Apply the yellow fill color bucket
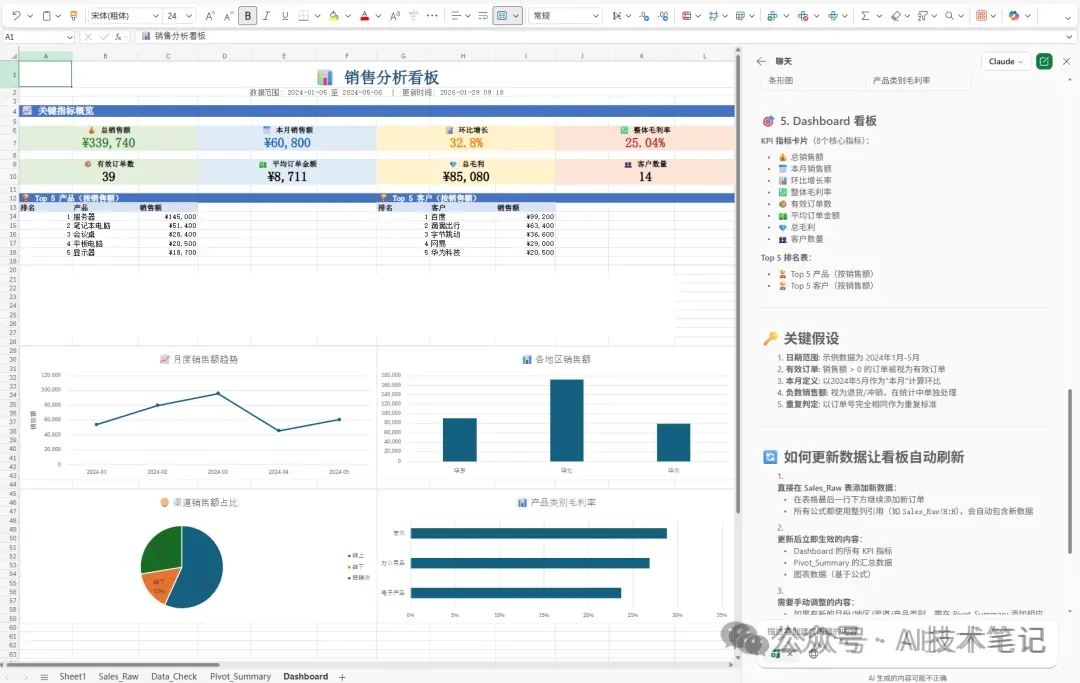1080x683 pixels. pyautogui.click(x=334, y=15)
